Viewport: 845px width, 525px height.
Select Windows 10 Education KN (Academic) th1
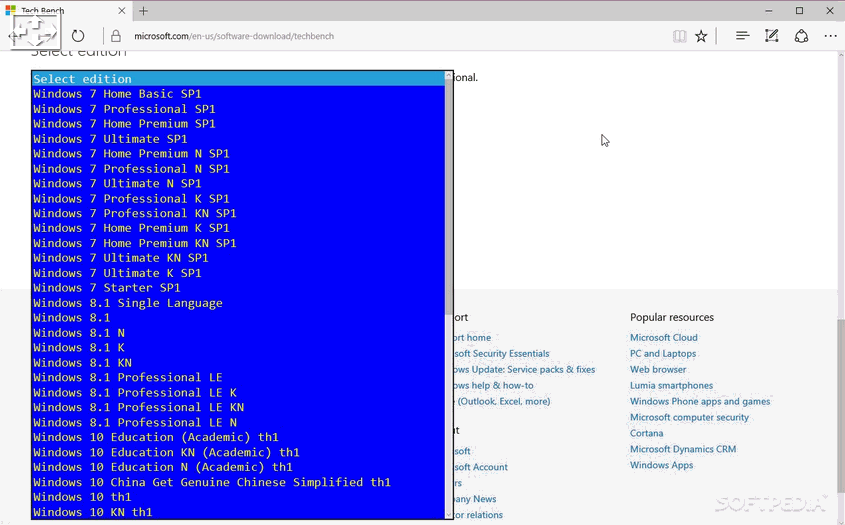(238, 452)
